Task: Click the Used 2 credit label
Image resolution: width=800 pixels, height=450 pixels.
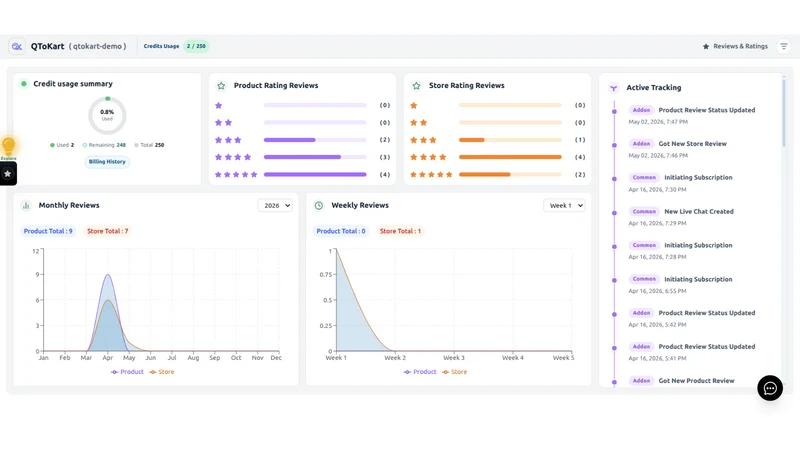Action: [x=62, y=145]
